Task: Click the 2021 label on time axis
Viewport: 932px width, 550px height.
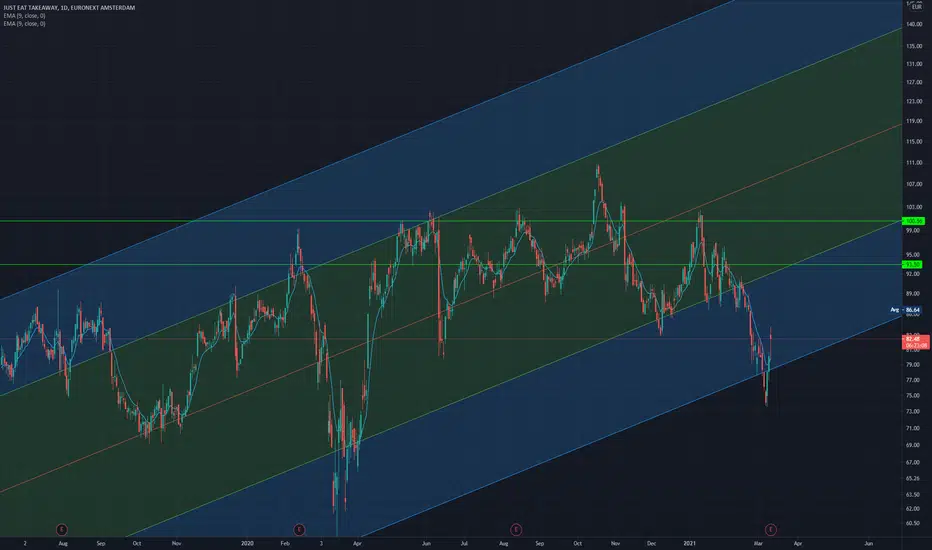Action: click(689, 543)
